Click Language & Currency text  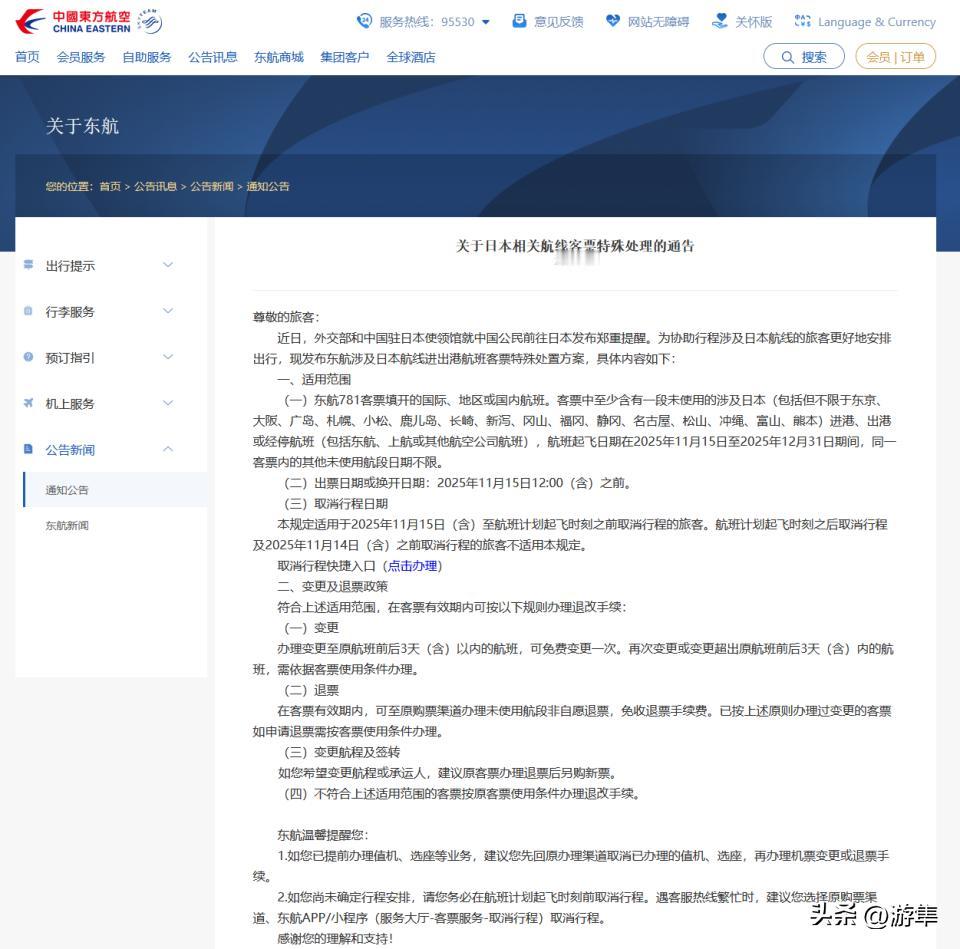point(877,22)
